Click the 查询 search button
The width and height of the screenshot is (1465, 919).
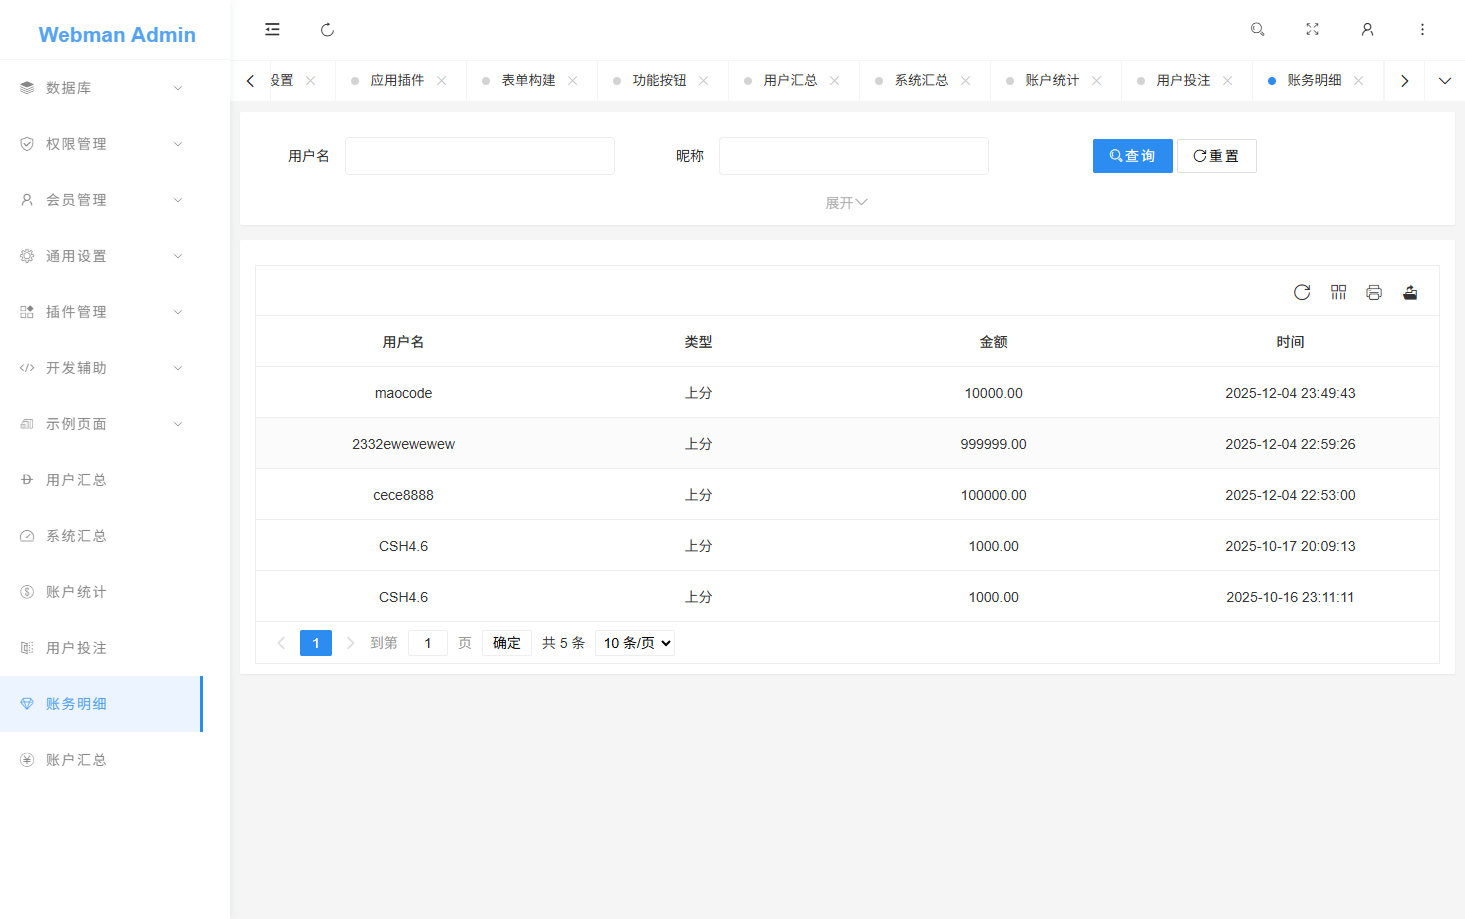click(1132, 156)
